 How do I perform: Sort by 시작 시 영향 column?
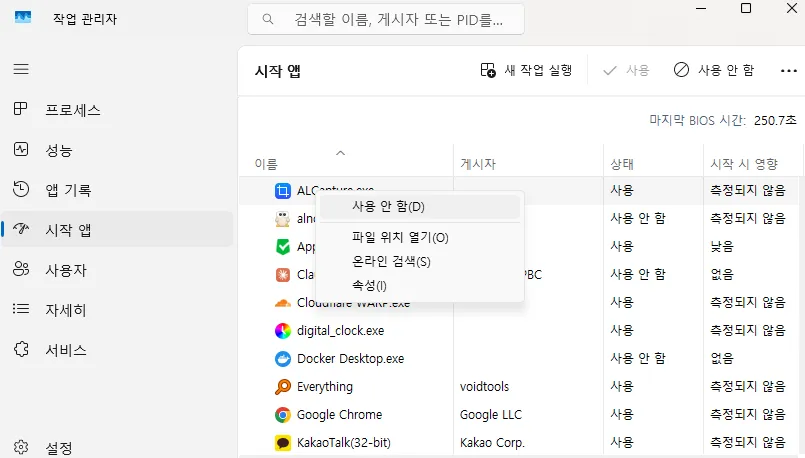click(x=744, y=164)
